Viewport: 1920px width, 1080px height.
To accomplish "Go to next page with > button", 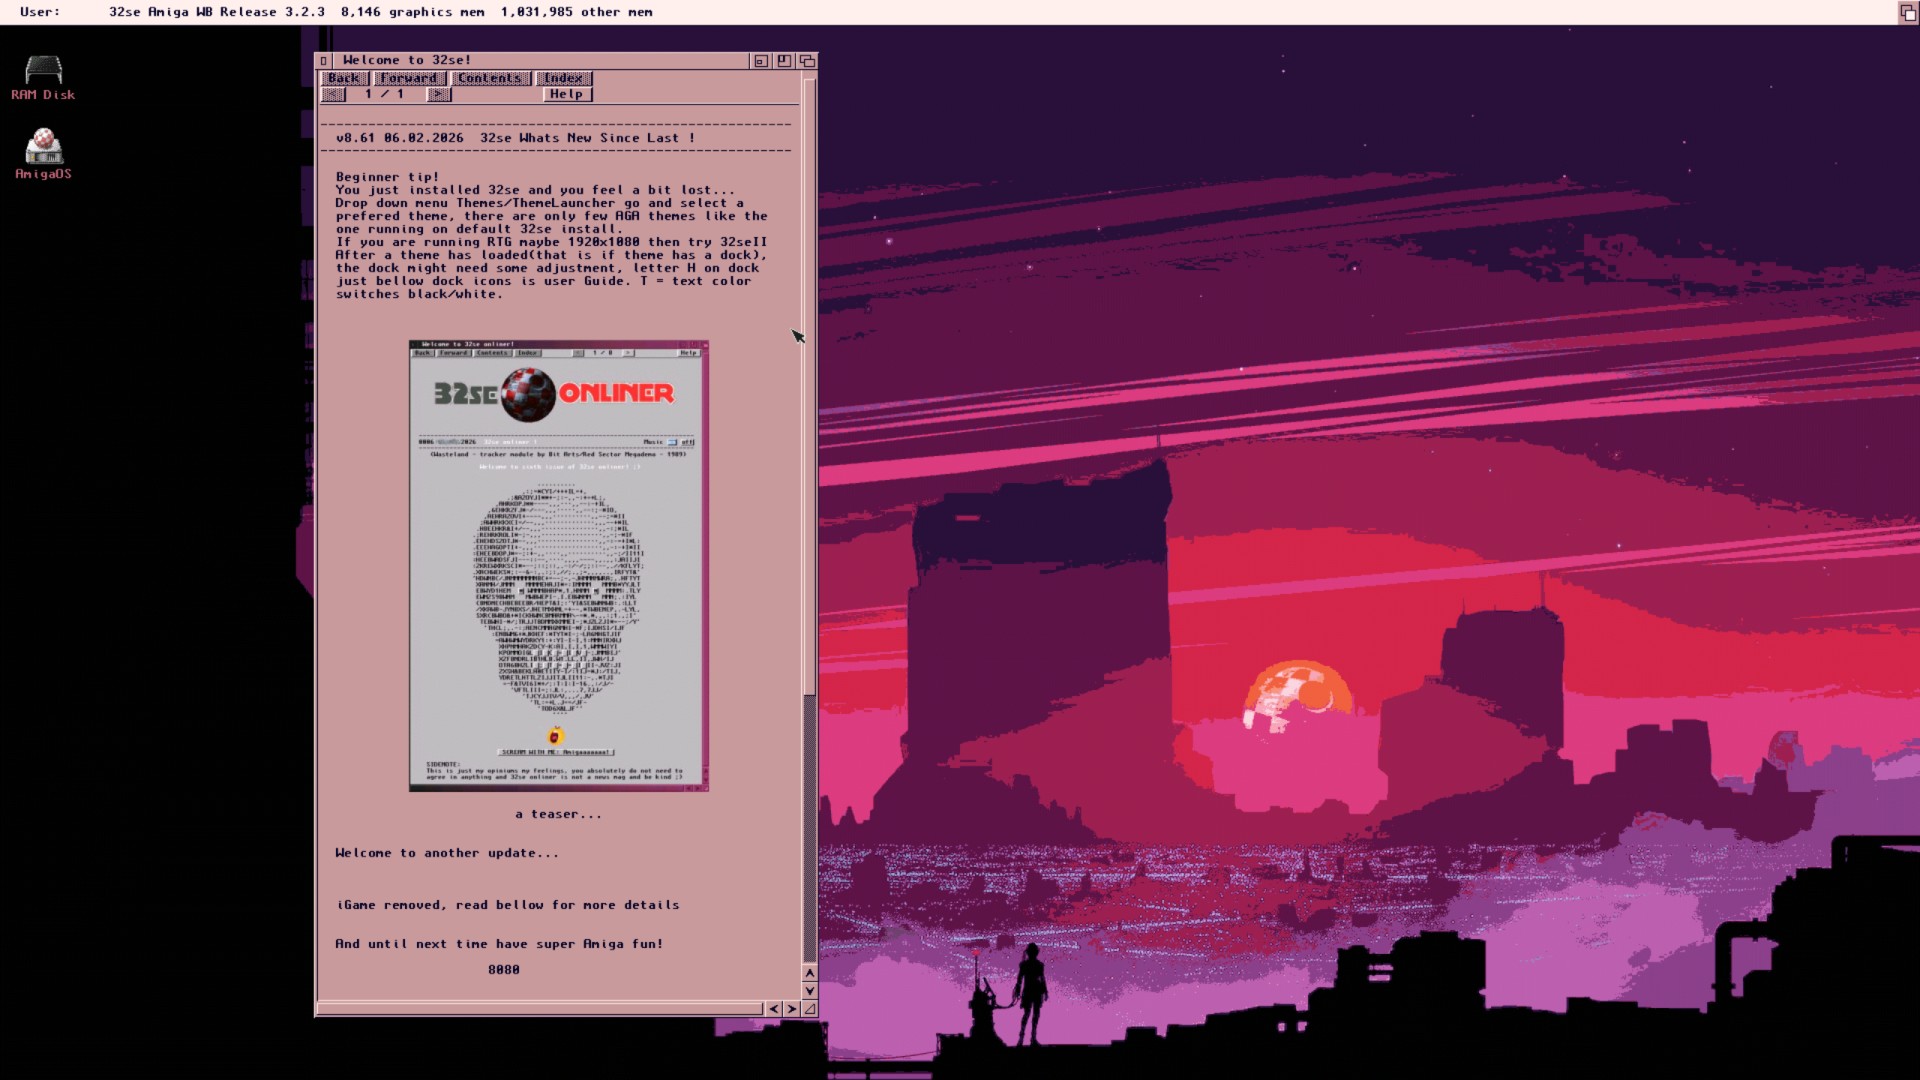I will point(438,94).
